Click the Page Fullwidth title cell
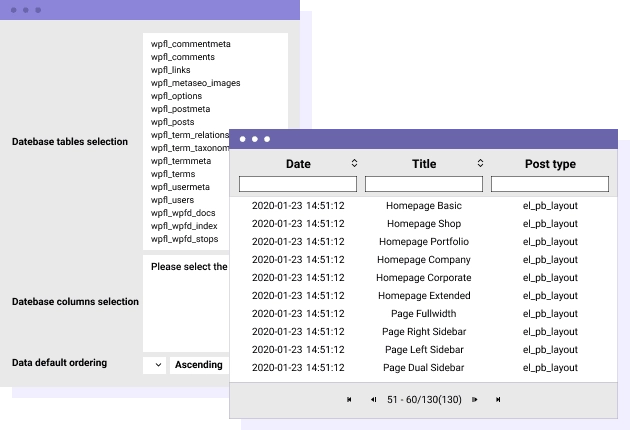This screenshot has width=630, height=430. coord(424,313)
